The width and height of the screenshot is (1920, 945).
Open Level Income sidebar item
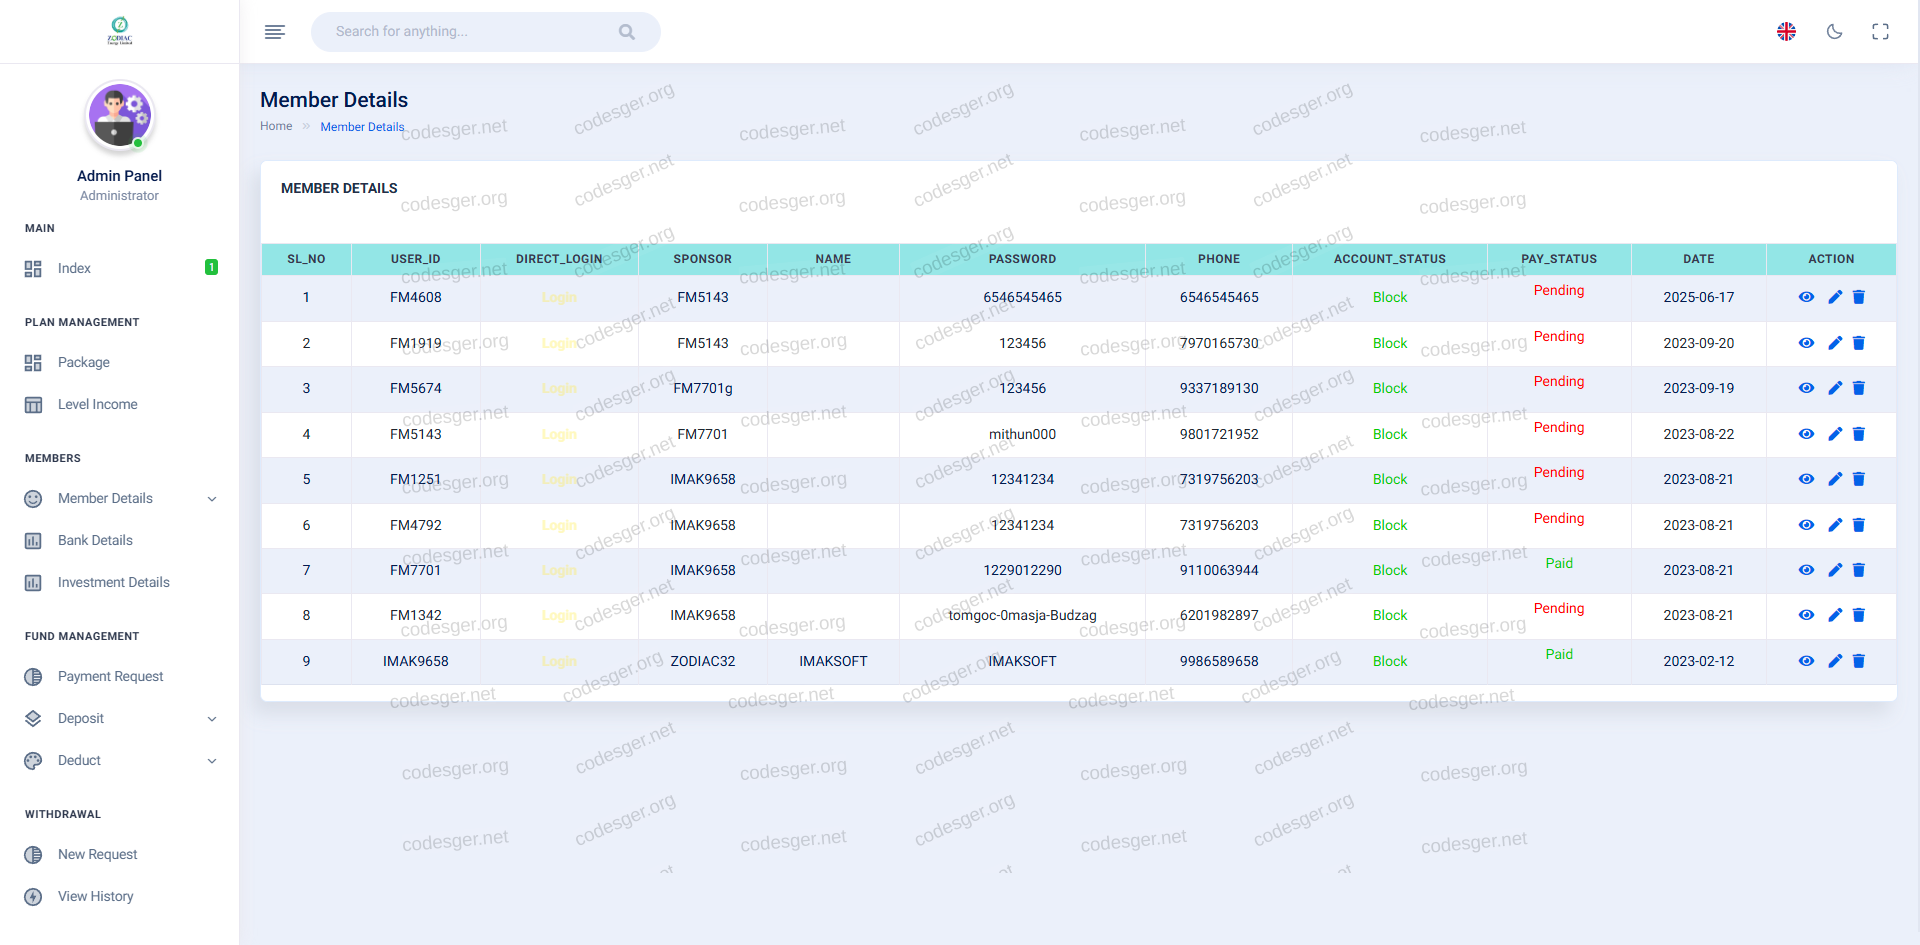97,404
